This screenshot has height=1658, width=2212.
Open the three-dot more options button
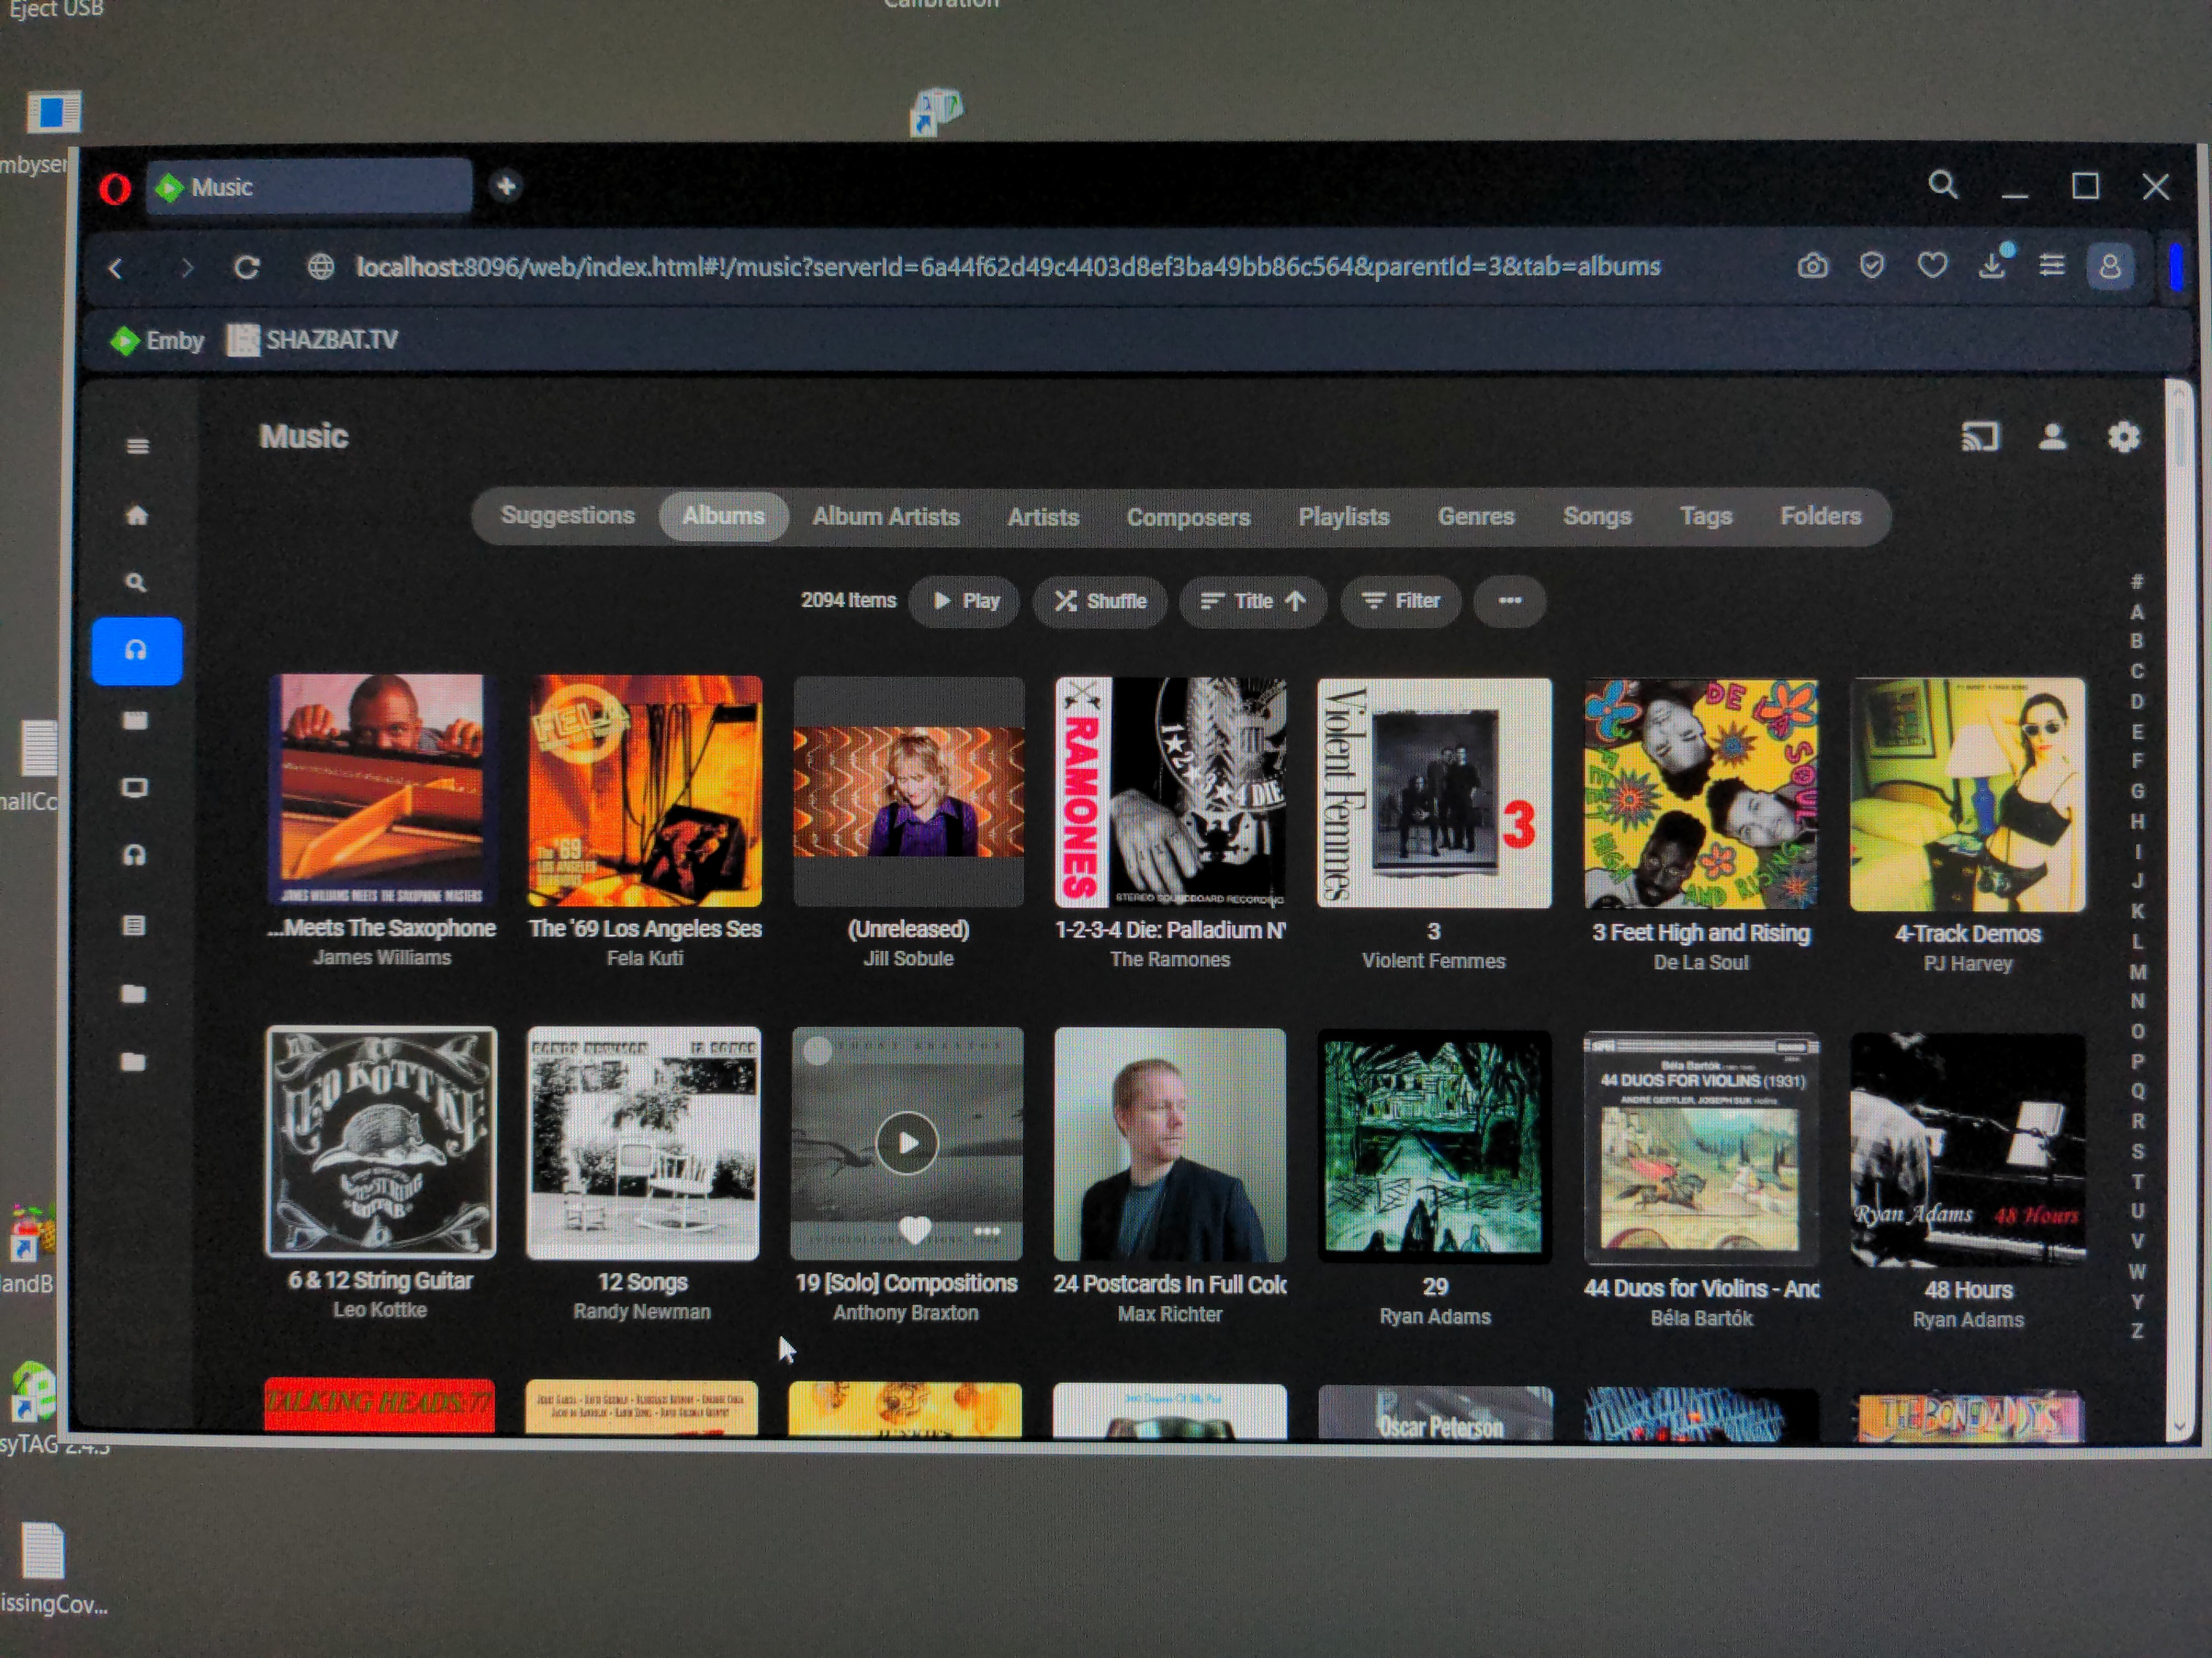1510,601
